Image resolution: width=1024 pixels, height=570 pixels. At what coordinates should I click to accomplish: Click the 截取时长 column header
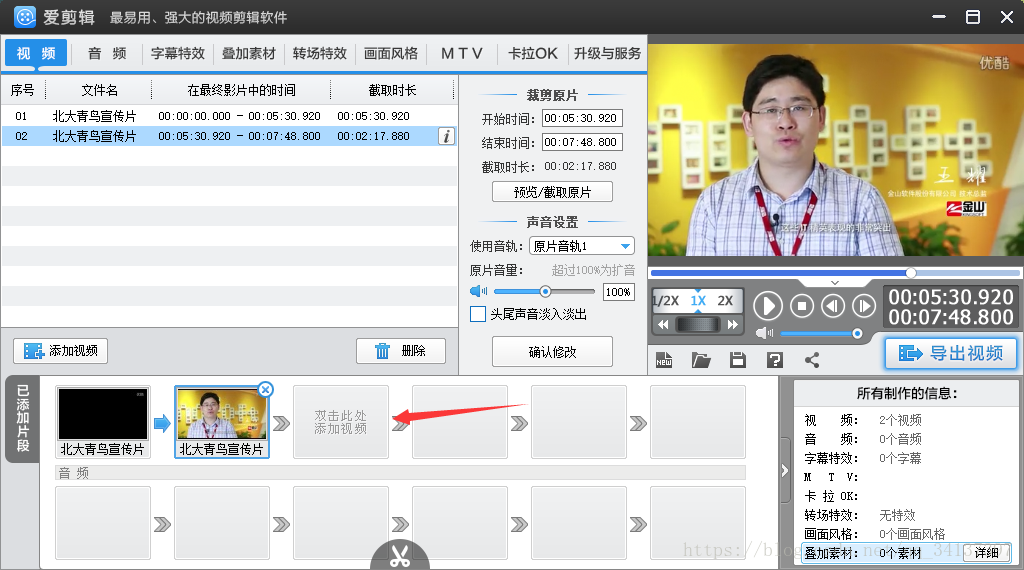(x=392, y=90)
